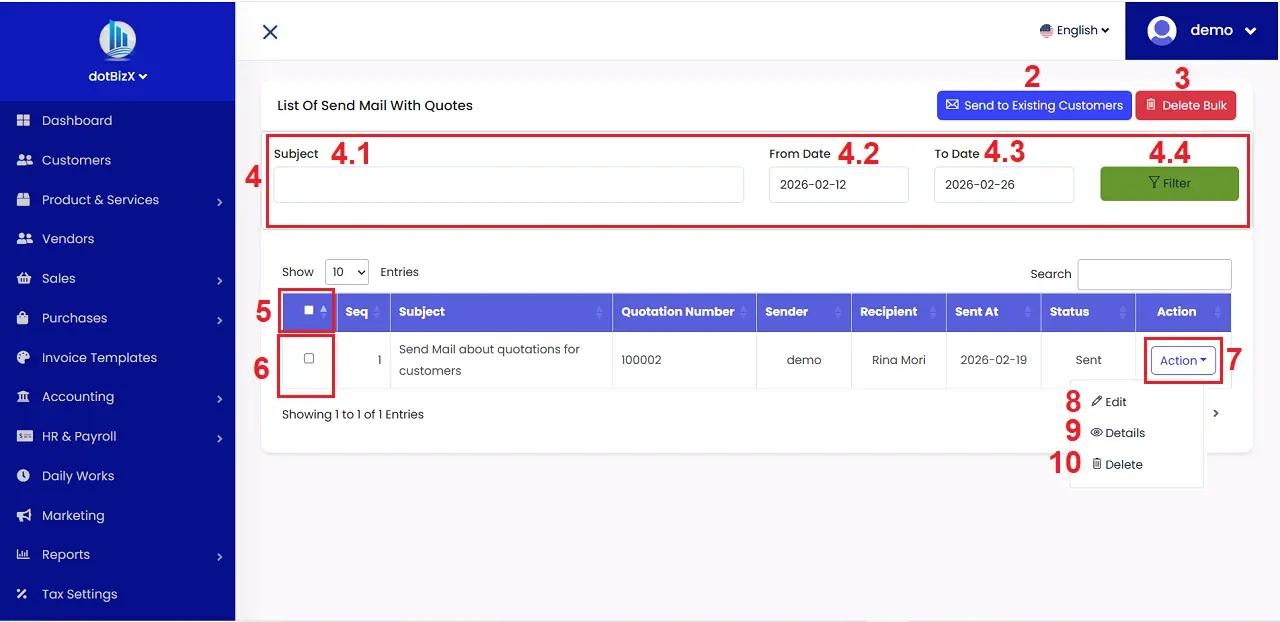Image resolution: width=1280 pixels, height=622 pixels.
Task: Open Invoice Templates
Action: [x=99, y=357]
